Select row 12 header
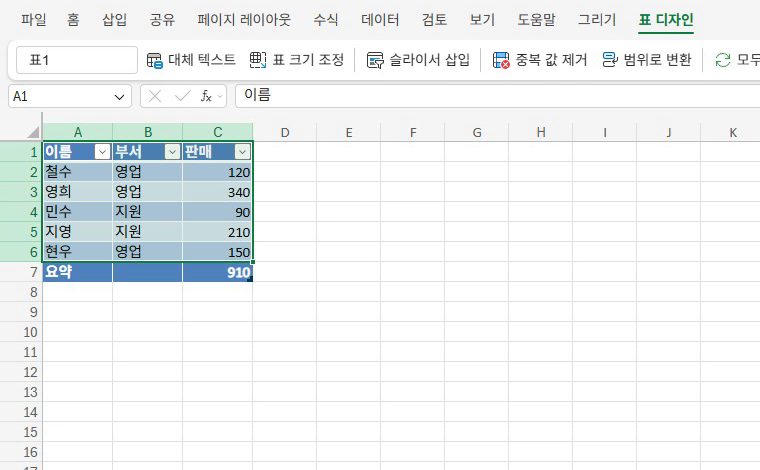The width and height of the screenshot is (760, 470). [21, 372]
